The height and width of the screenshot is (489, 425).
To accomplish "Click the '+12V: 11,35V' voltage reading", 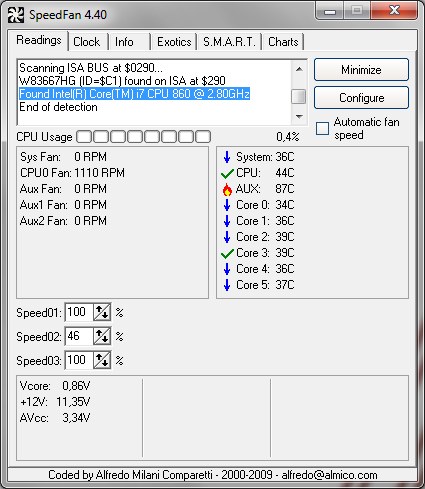I will coord(55,402).
